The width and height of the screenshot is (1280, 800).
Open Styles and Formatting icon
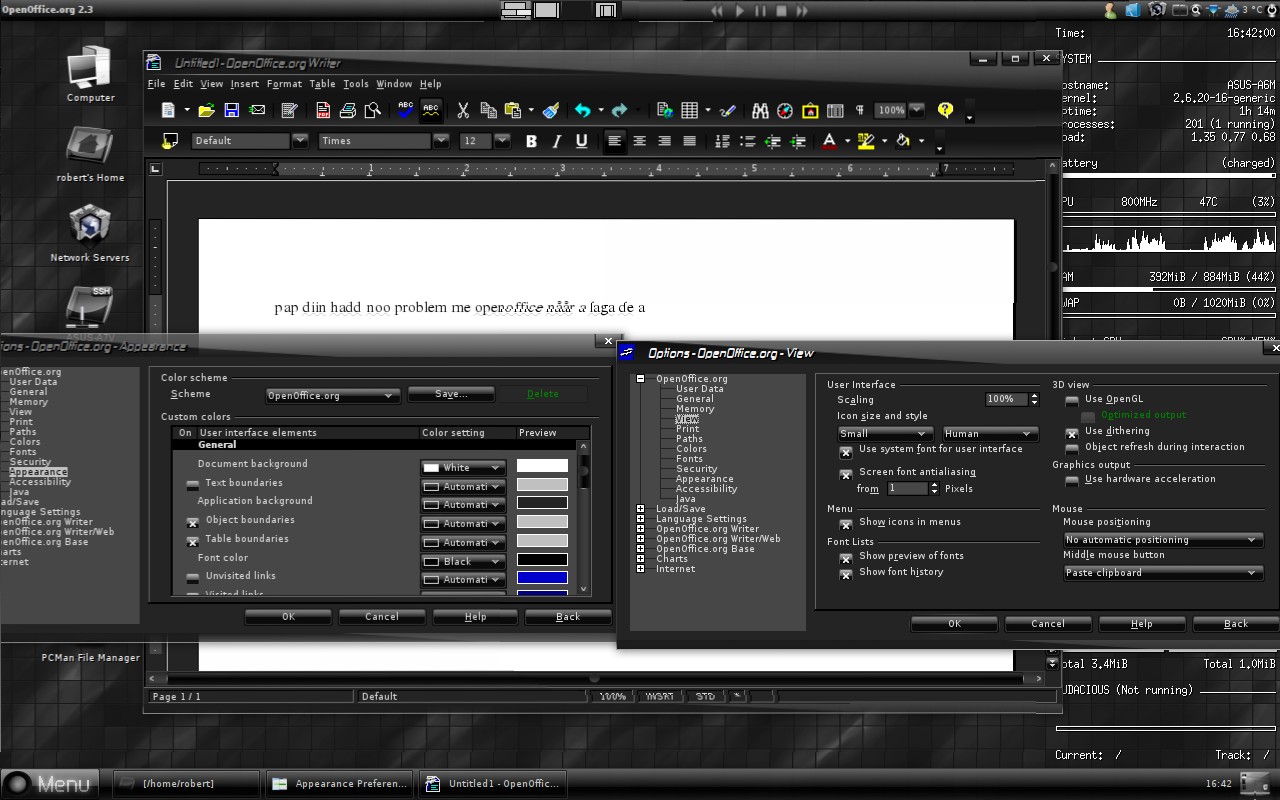click(x=170, y=141)
